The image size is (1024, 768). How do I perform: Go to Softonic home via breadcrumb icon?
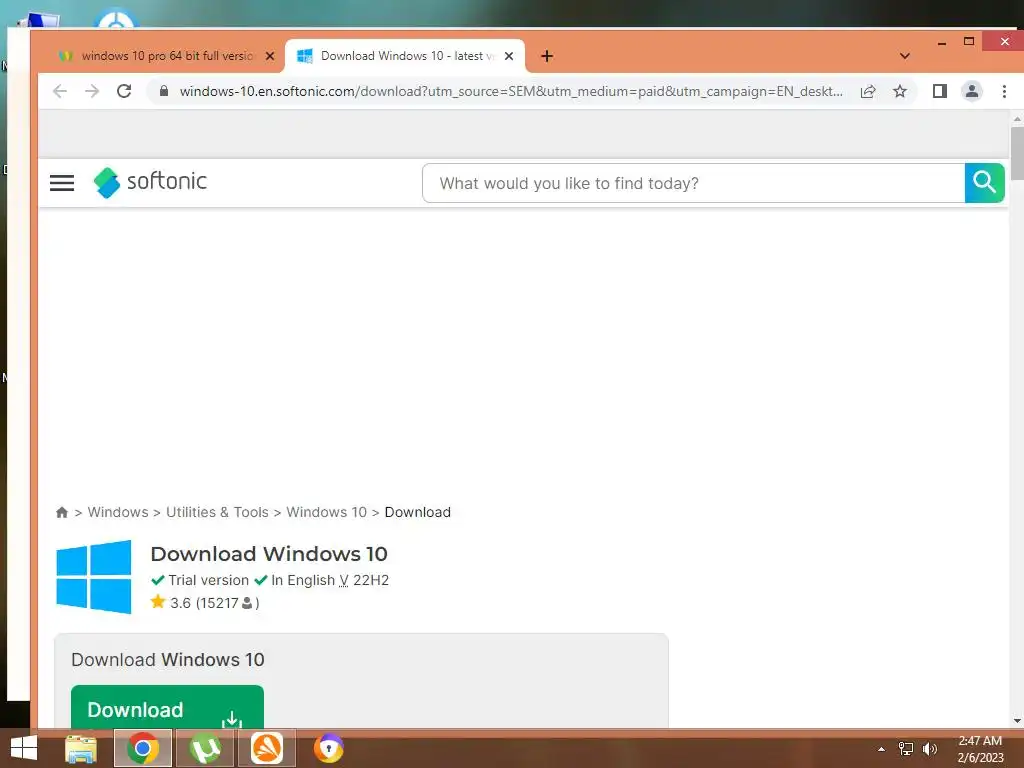pyautogui.click(x=62, y=513)
